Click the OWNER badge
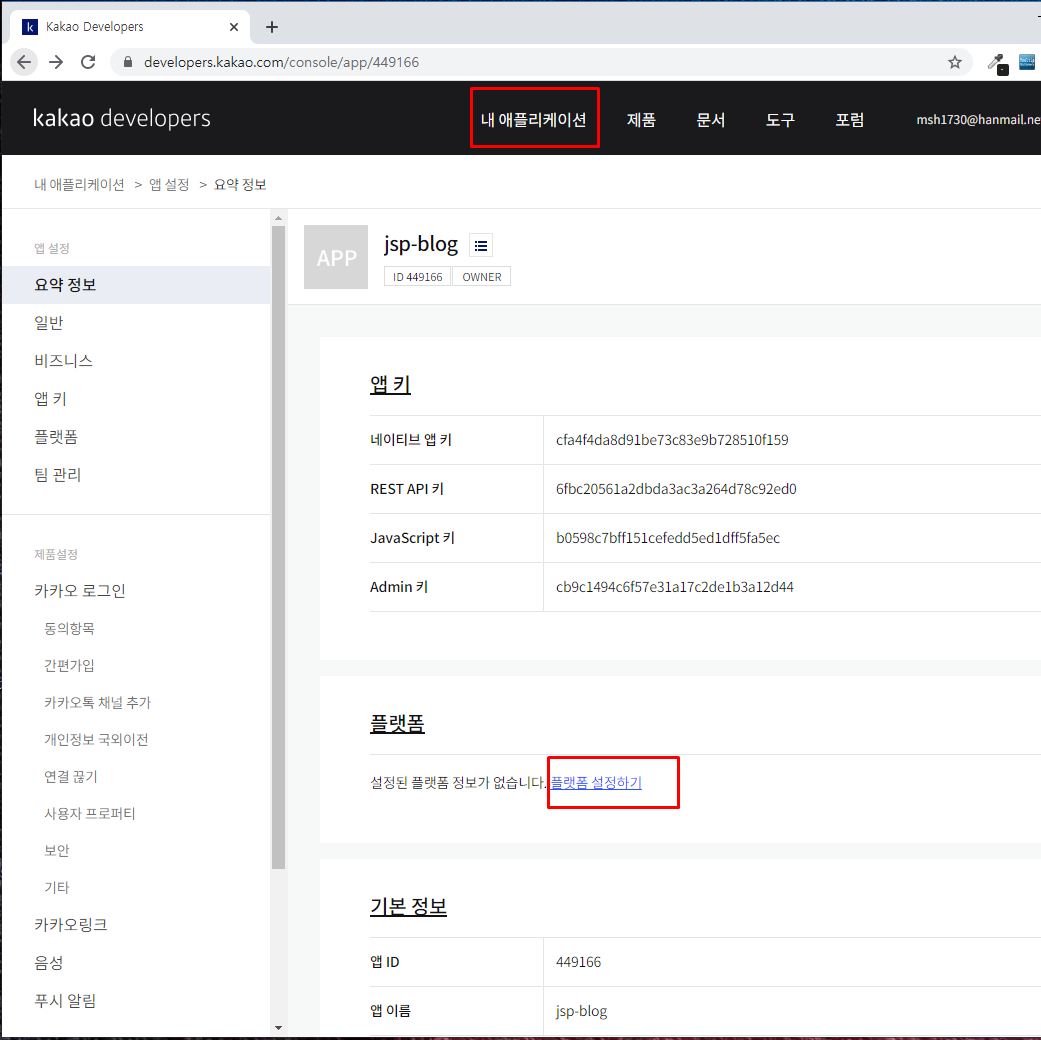 (481, 277)
